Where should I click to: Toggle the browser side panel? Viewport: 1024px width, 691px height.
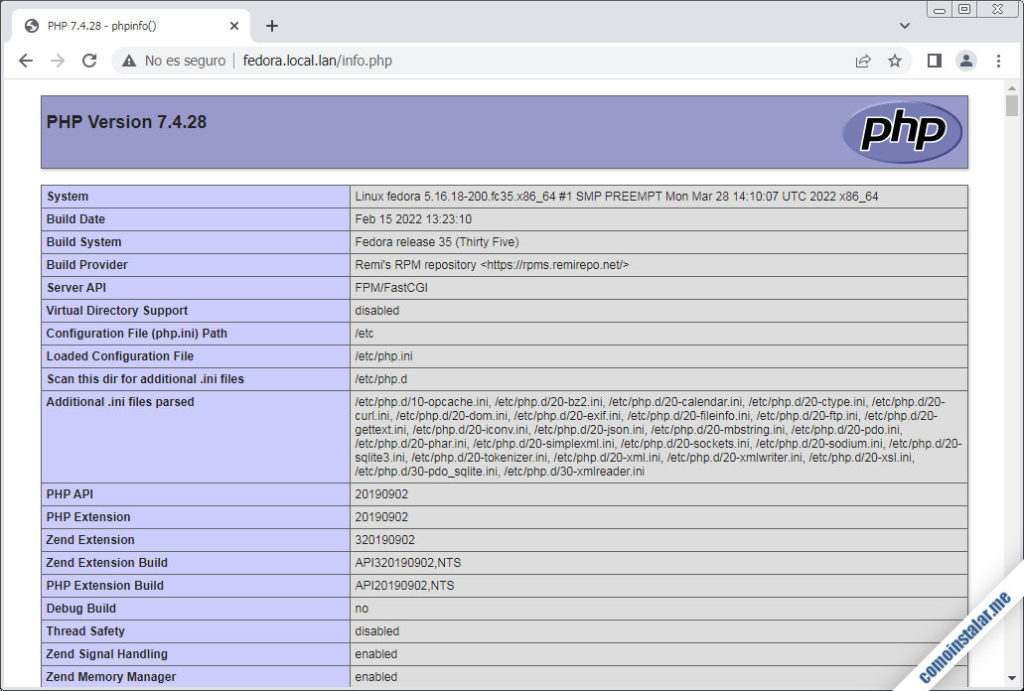coord(934,61)
